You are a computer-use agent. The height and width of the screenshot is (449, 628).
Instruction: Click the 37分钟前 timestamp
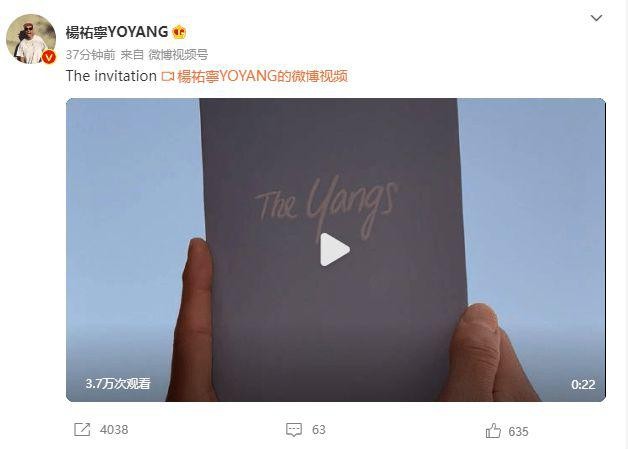tap(91, 54)
